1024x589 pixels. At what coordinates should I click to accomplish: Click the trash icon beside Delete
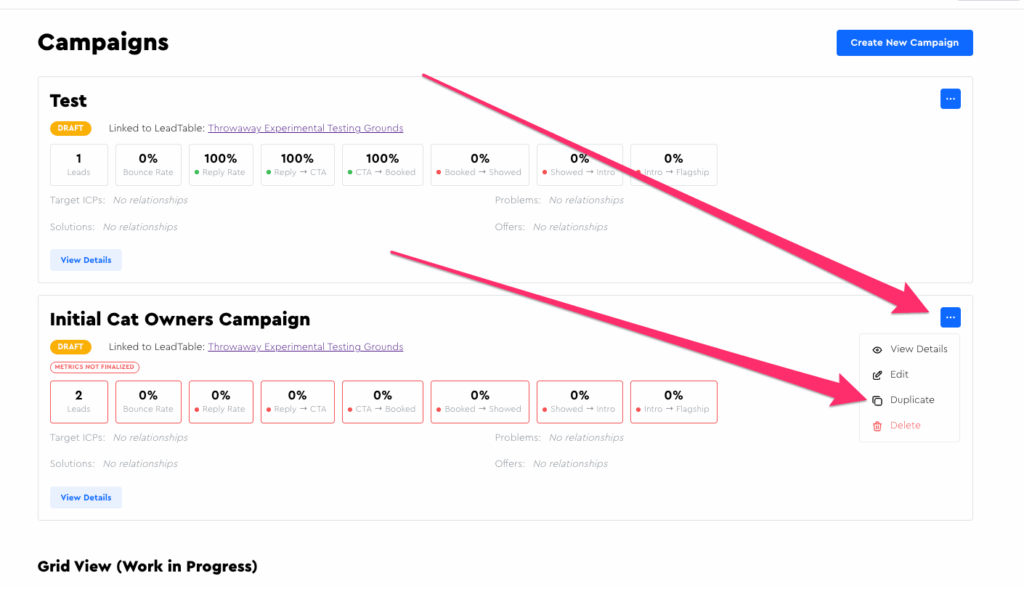[877, 426]
